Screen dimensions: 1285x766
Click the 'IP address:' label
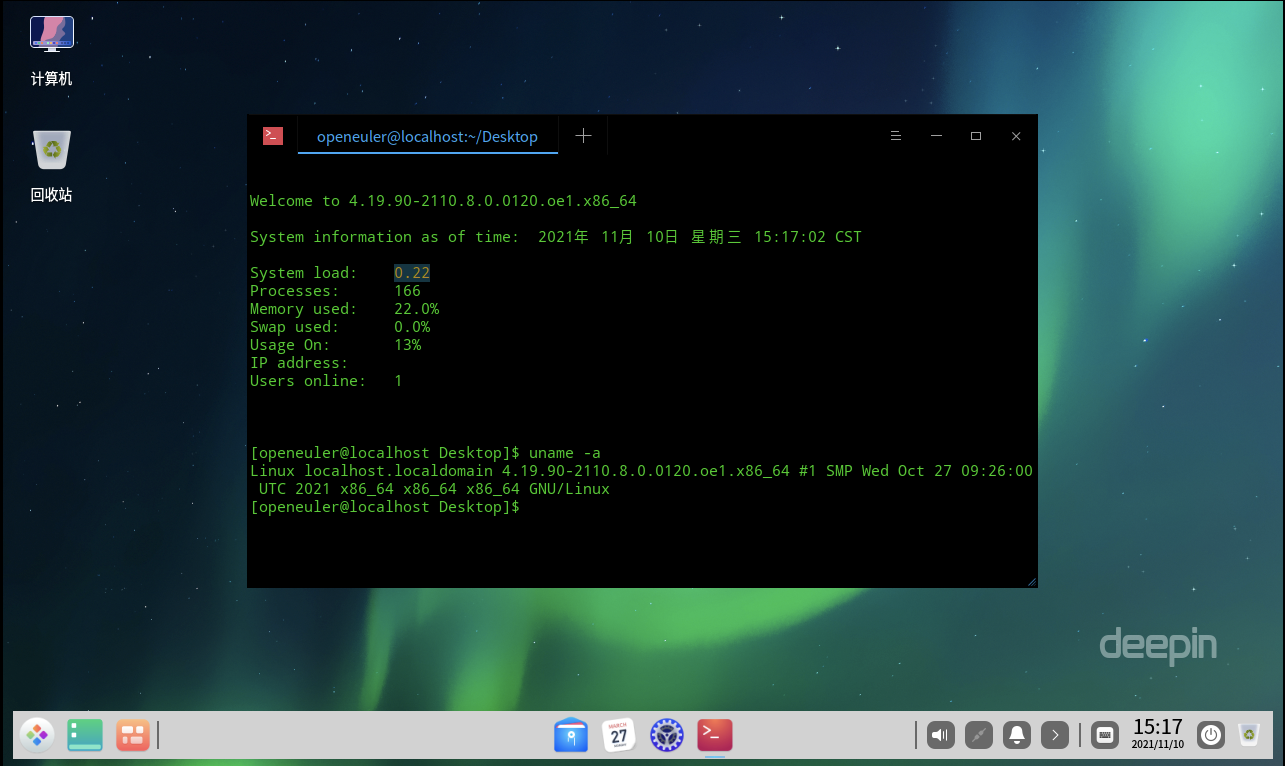(x=299, y=363)
